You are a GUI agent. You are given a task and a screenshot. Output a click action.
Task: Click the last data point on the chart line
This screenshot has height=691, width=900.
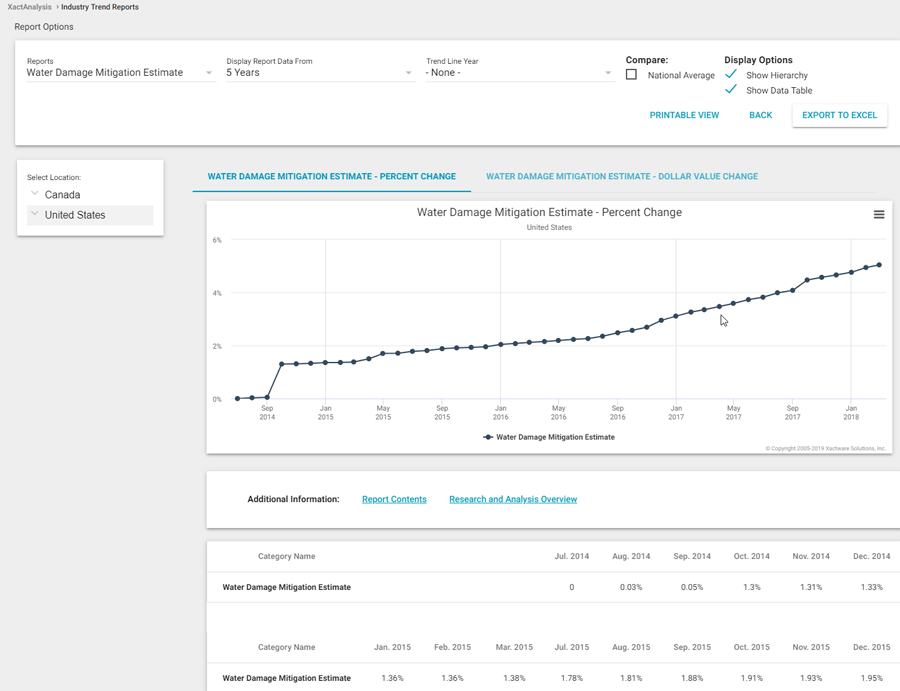pos(879,265)
